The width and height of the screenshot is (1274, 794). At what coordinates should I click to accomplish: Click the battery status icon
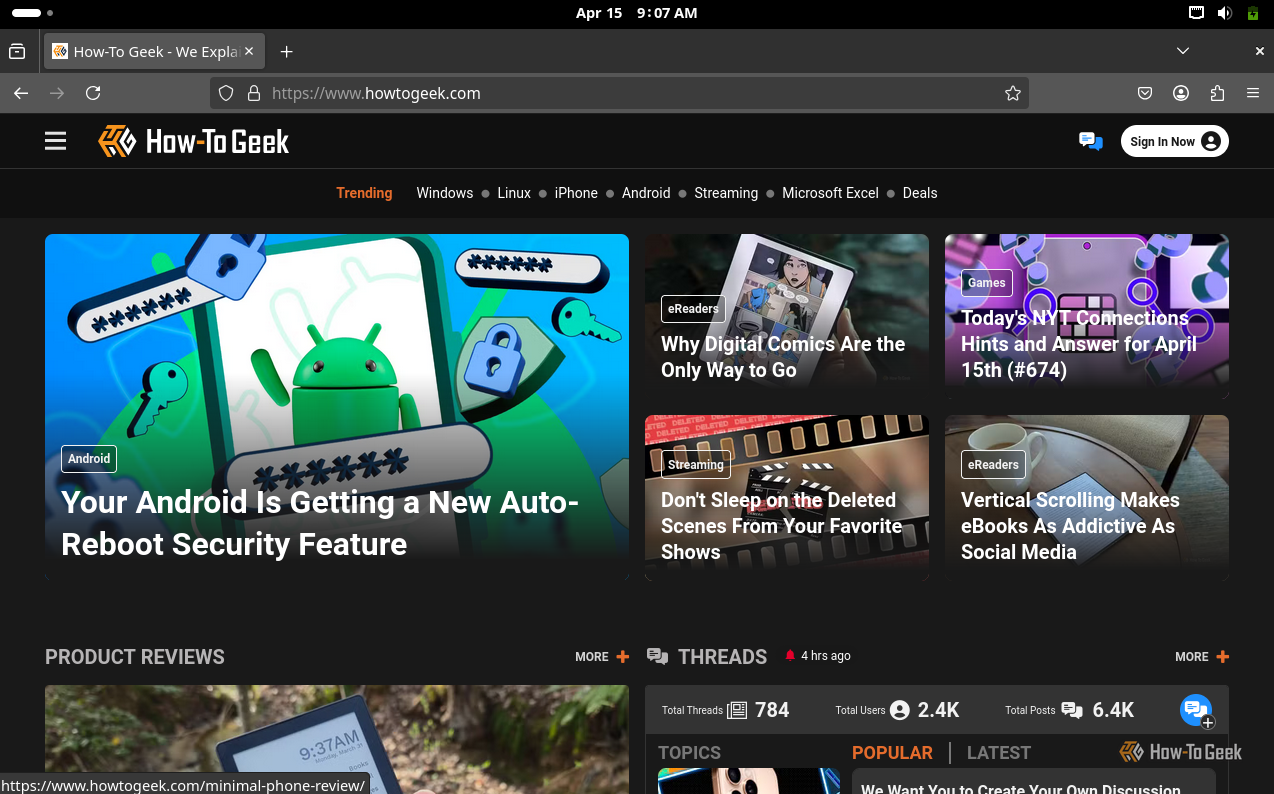[x=1253, y=13]
